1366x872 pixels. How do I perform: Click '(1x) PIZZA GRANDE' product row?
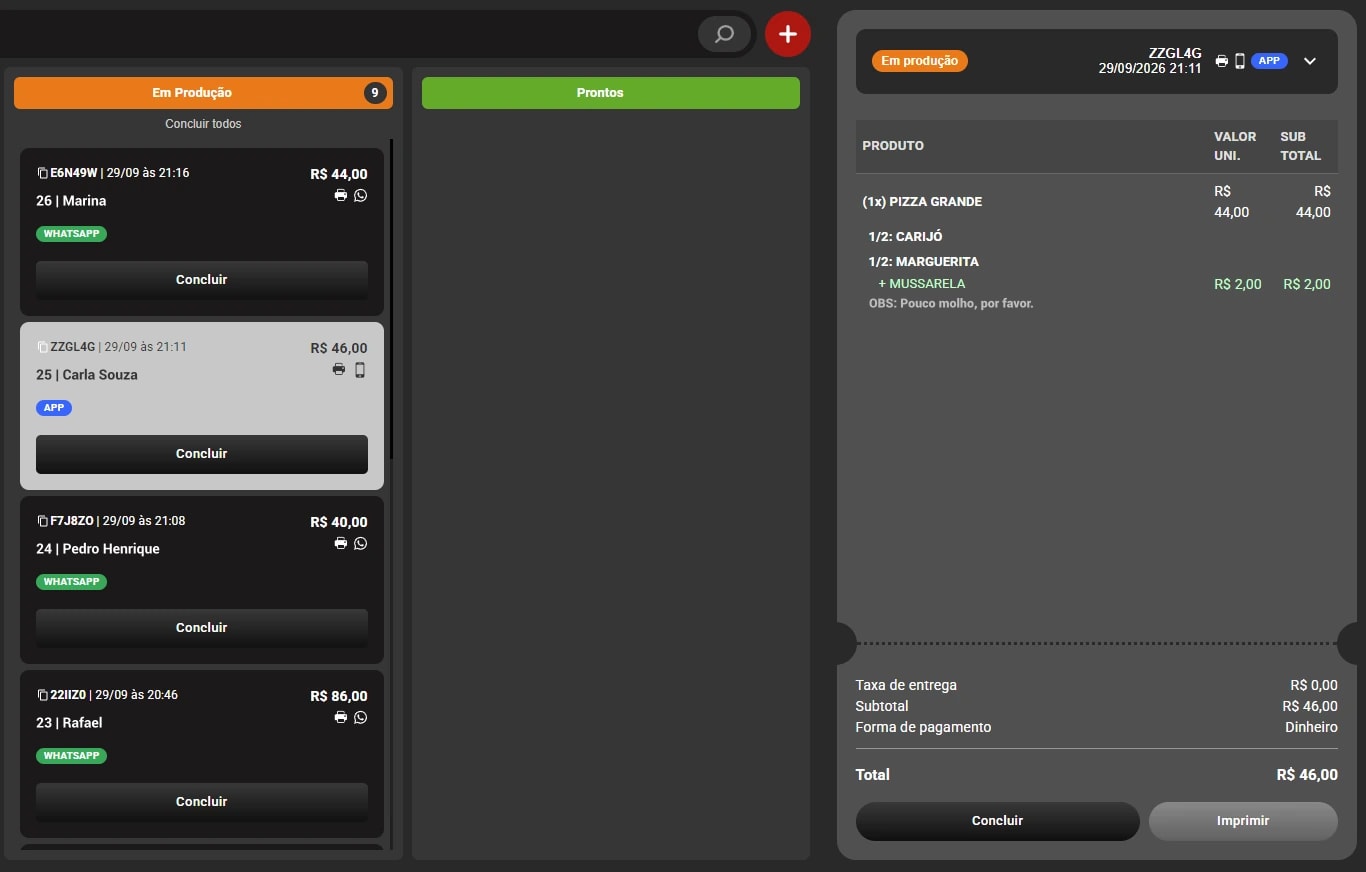[1096, 202]
